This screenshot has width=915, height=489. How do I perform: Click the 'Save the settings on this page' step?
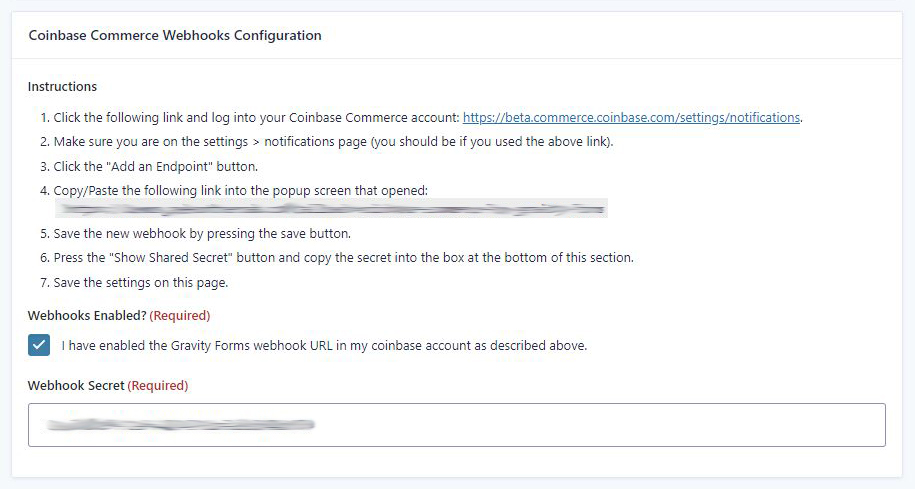141,282
